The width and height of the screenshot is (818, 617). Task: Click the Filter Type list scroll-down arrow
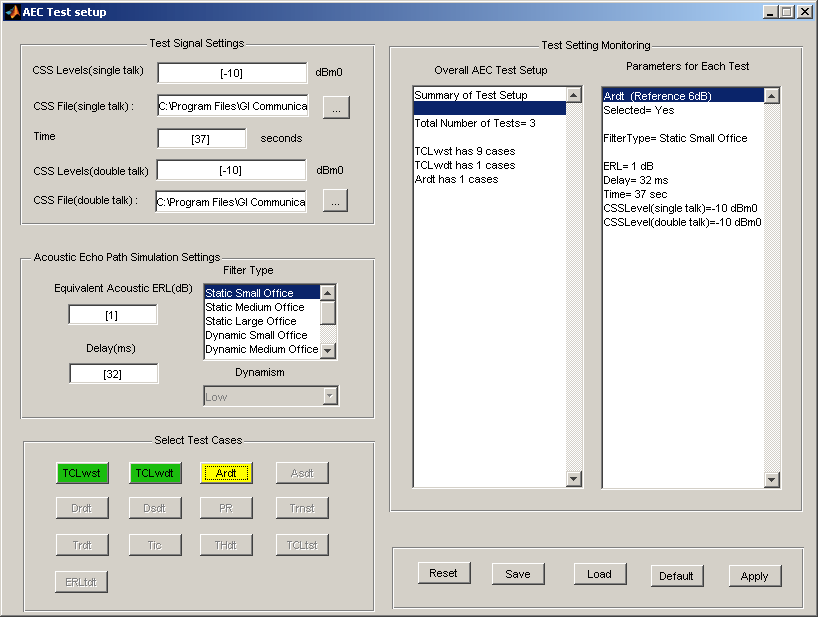(328, 350)
